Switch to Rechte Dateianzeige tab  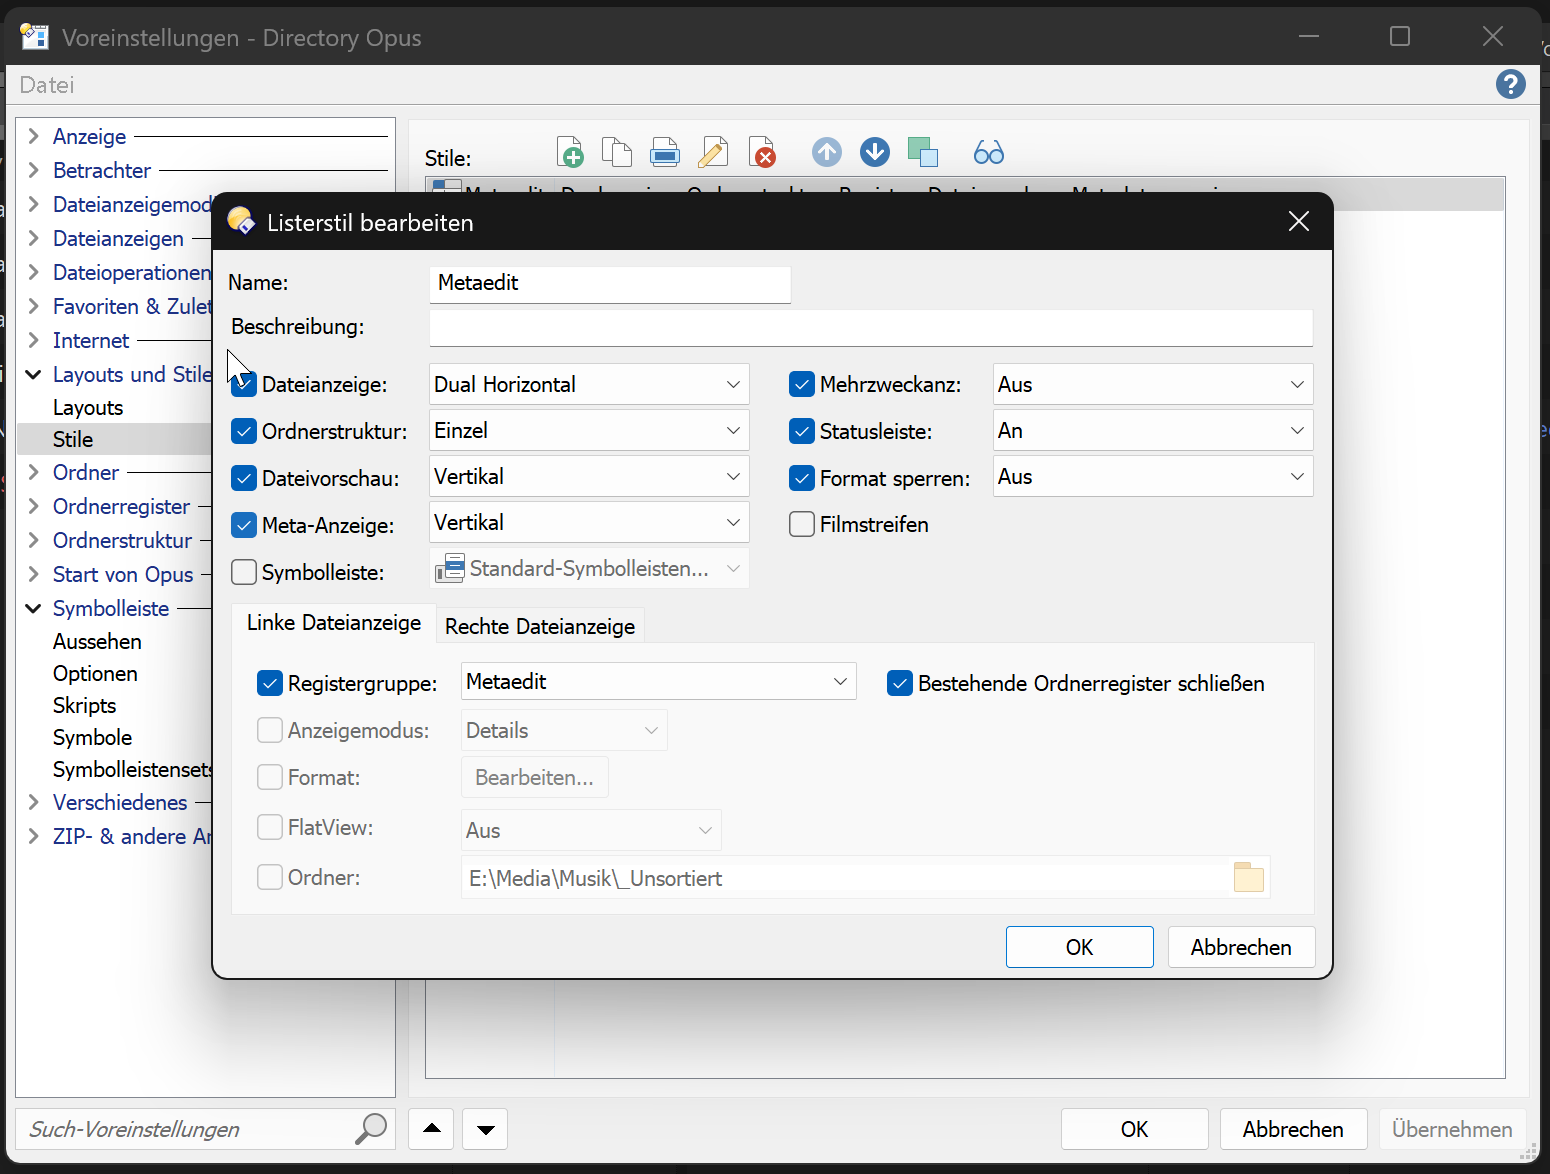540,626
